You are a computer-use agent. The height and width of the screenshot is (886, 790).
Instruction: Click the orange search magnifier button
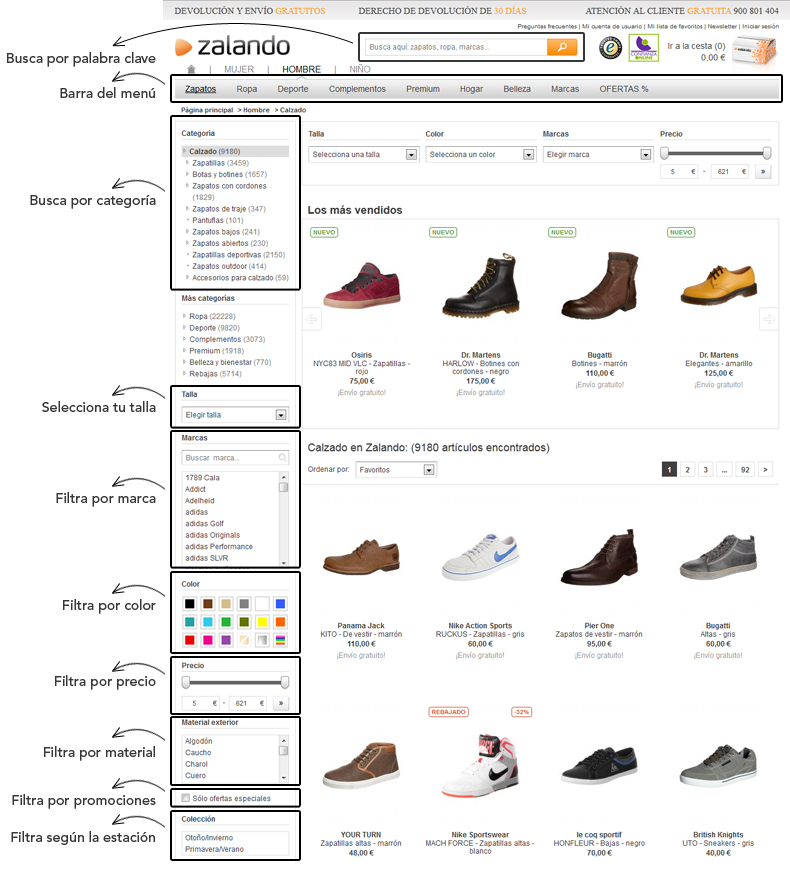pyautogui.click(x=562, y=47)
